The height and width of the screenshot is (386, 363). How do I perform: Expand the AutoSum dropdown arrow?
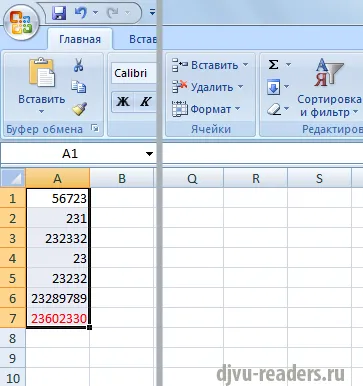pyautogui.click(x=288, y=64)
